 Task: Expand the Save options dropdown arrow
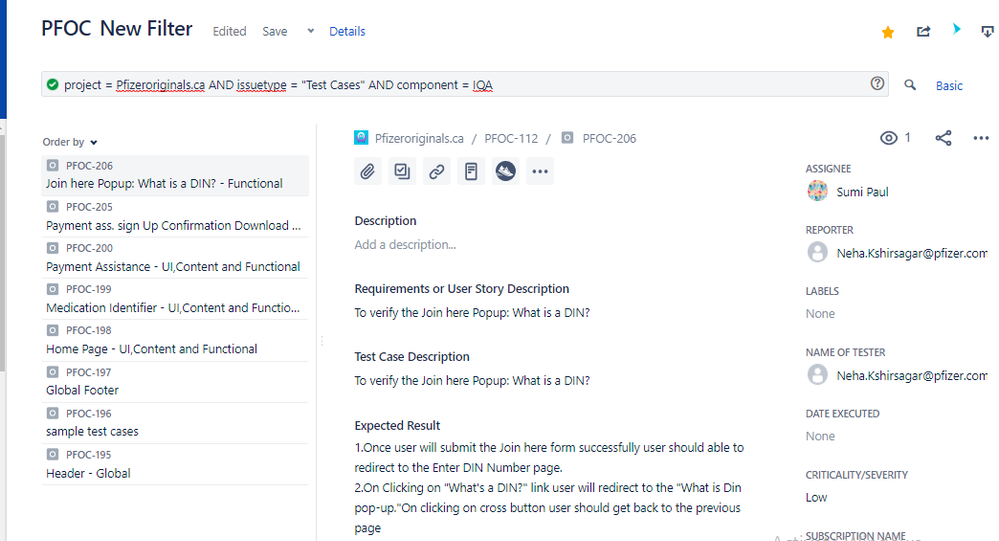310,31
